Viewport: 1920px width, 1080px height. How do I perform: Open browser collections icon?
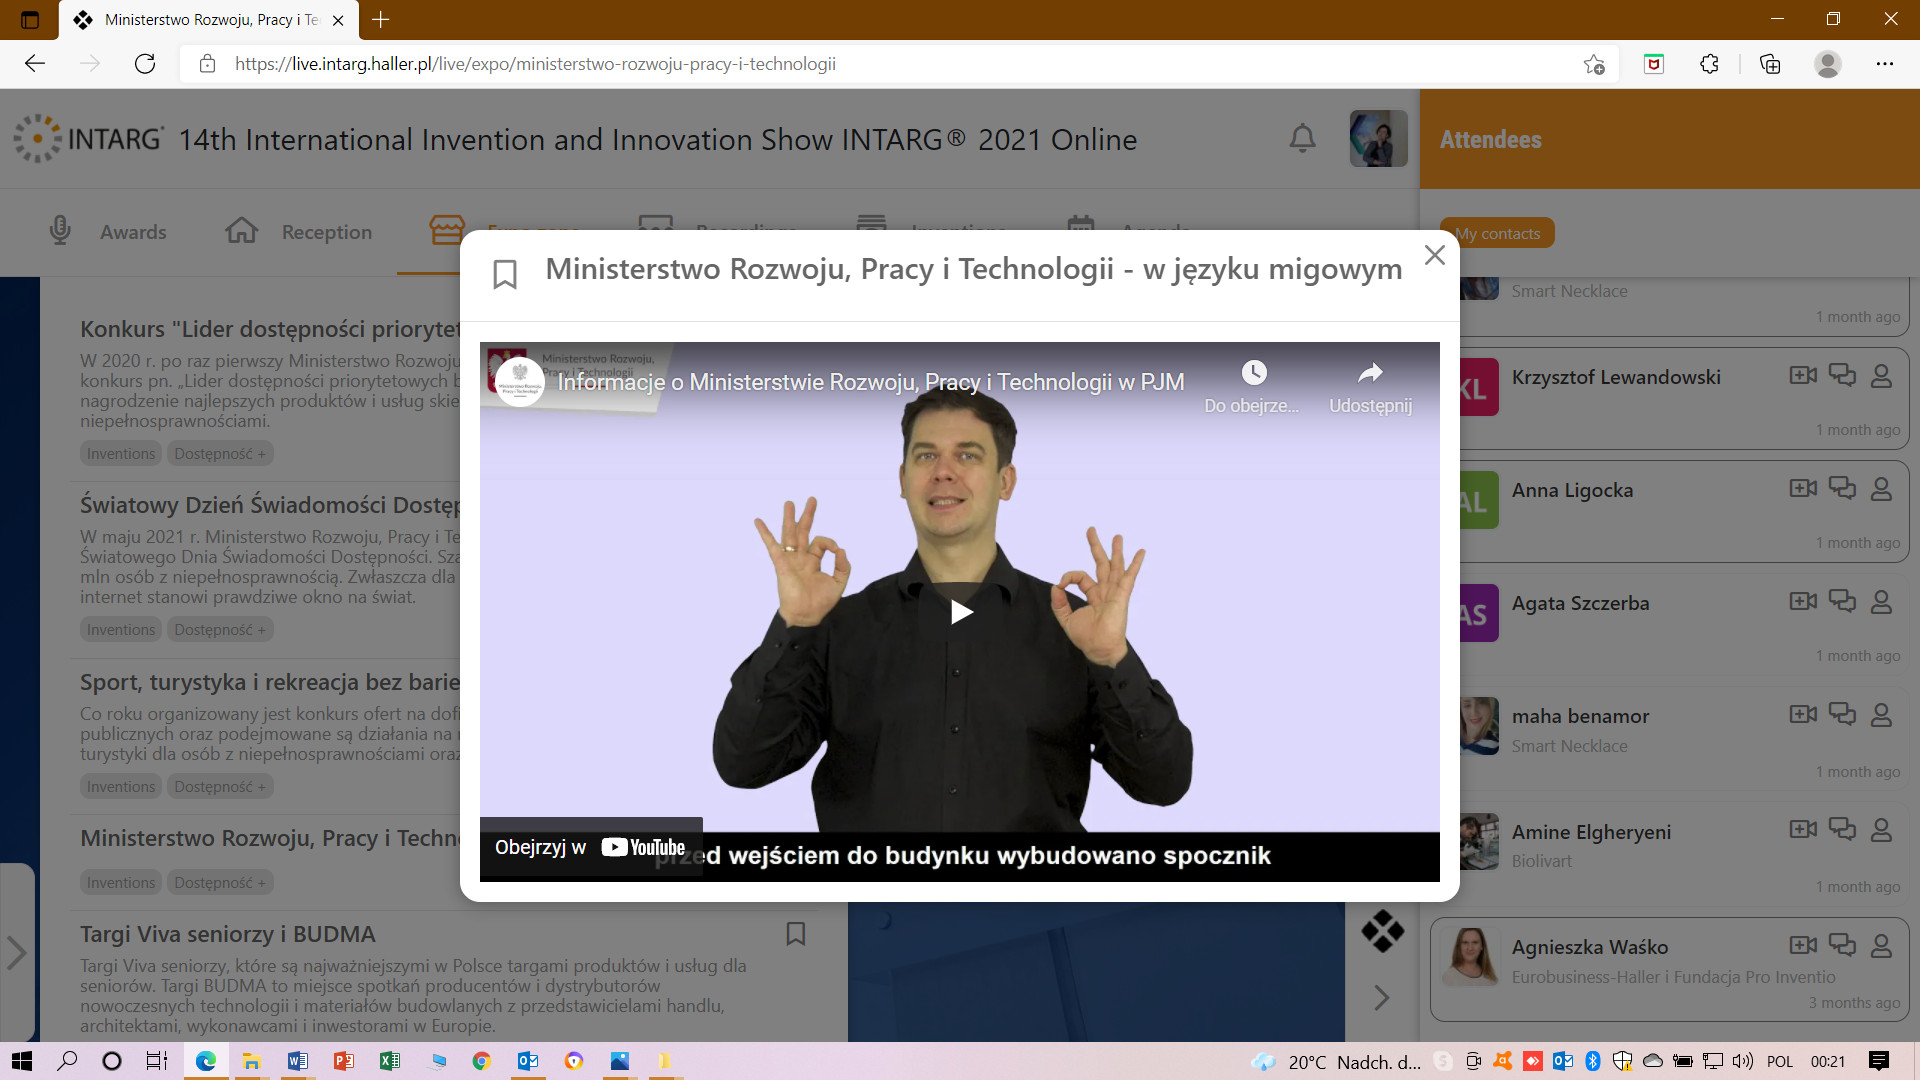[x=1770, y=64]
